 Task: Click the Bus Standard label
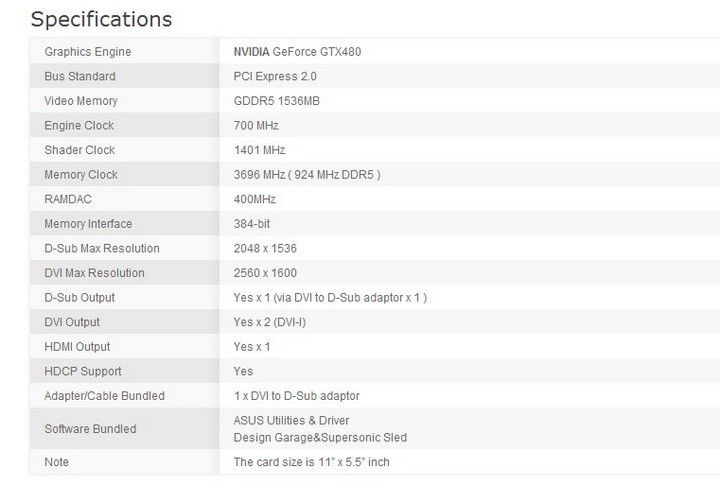[x=80, y=76]
